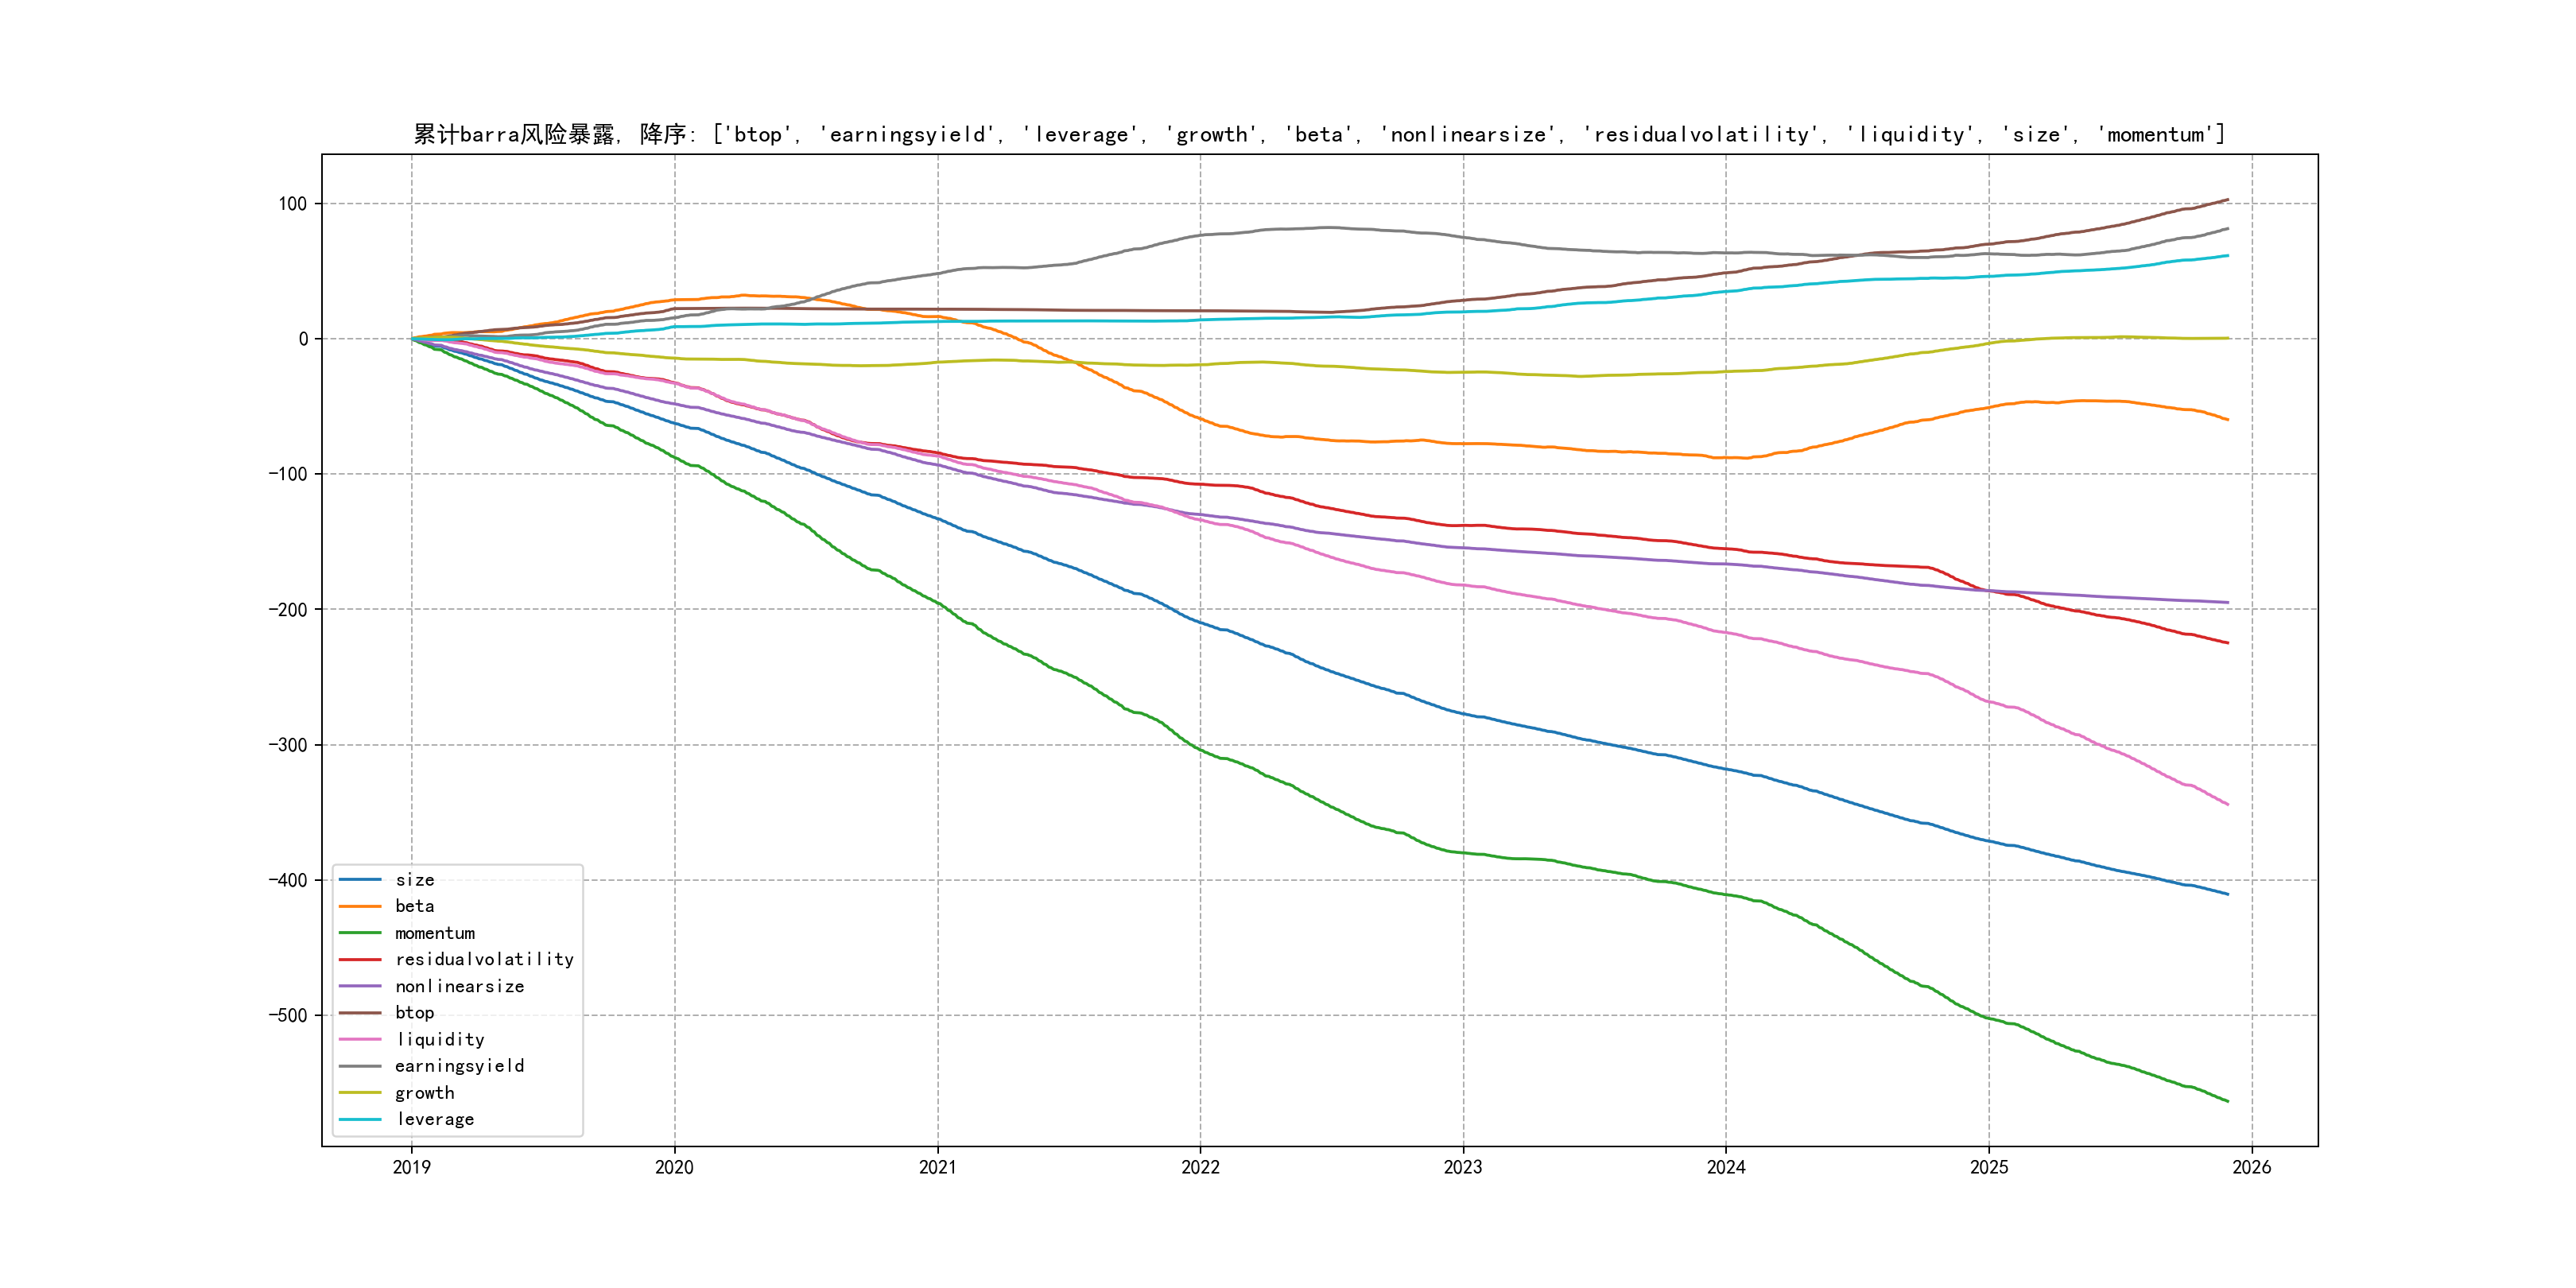This screenshot has height=1288, width=2576.
Task: Click the 'growth' legend label
Action: [424, 1093]
